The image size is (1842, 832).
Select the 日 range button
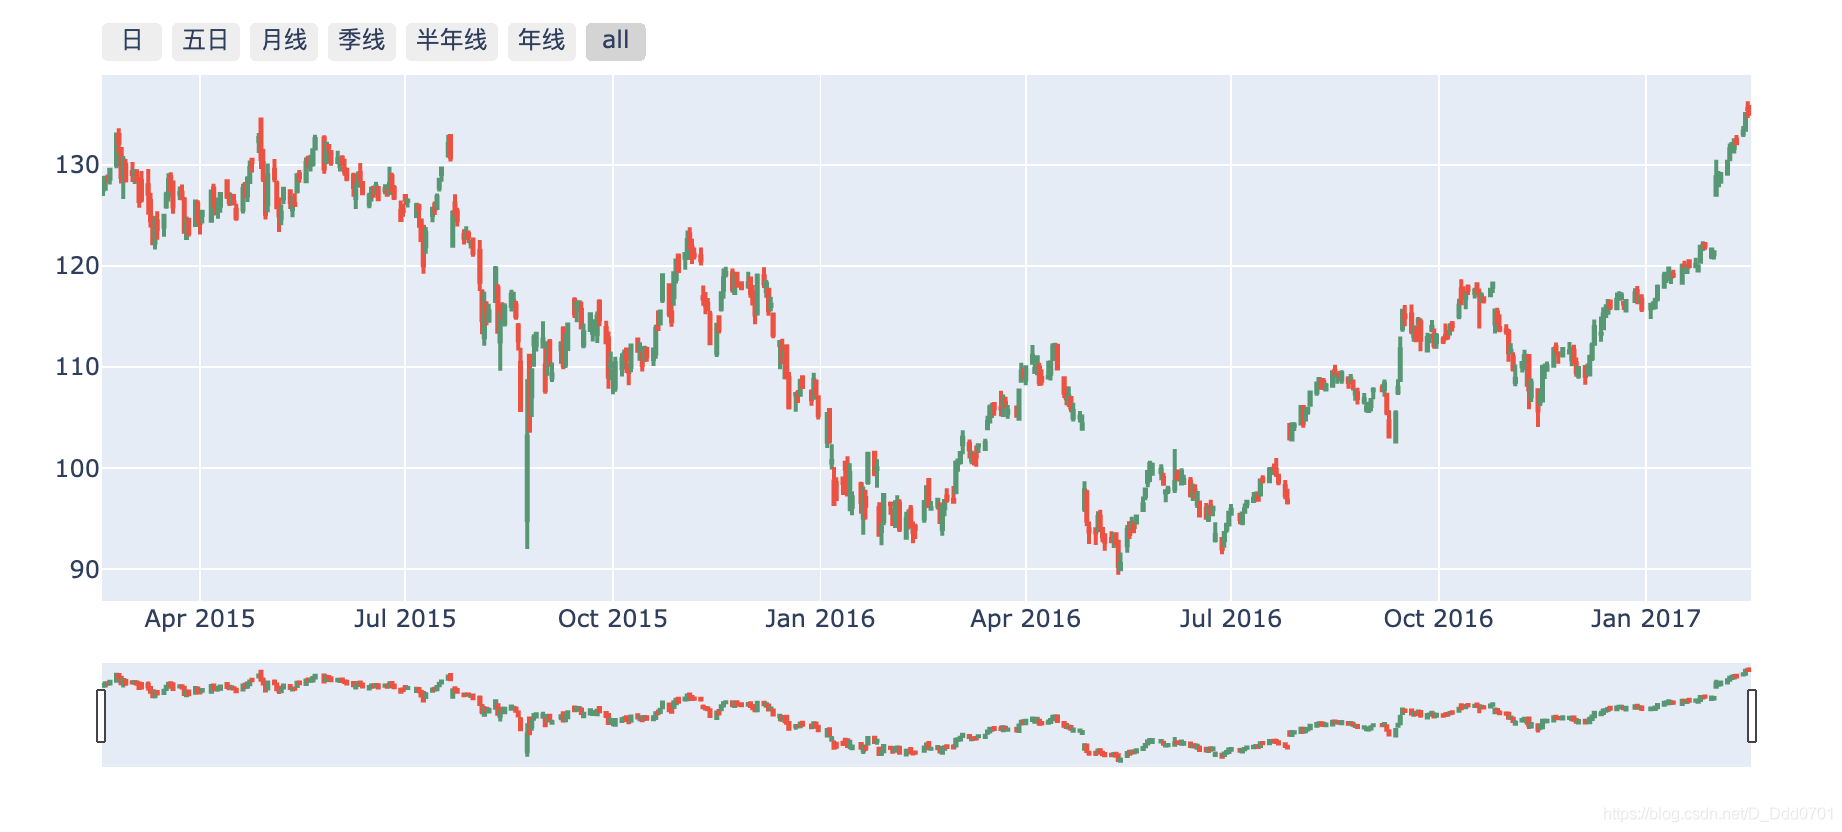132,42
